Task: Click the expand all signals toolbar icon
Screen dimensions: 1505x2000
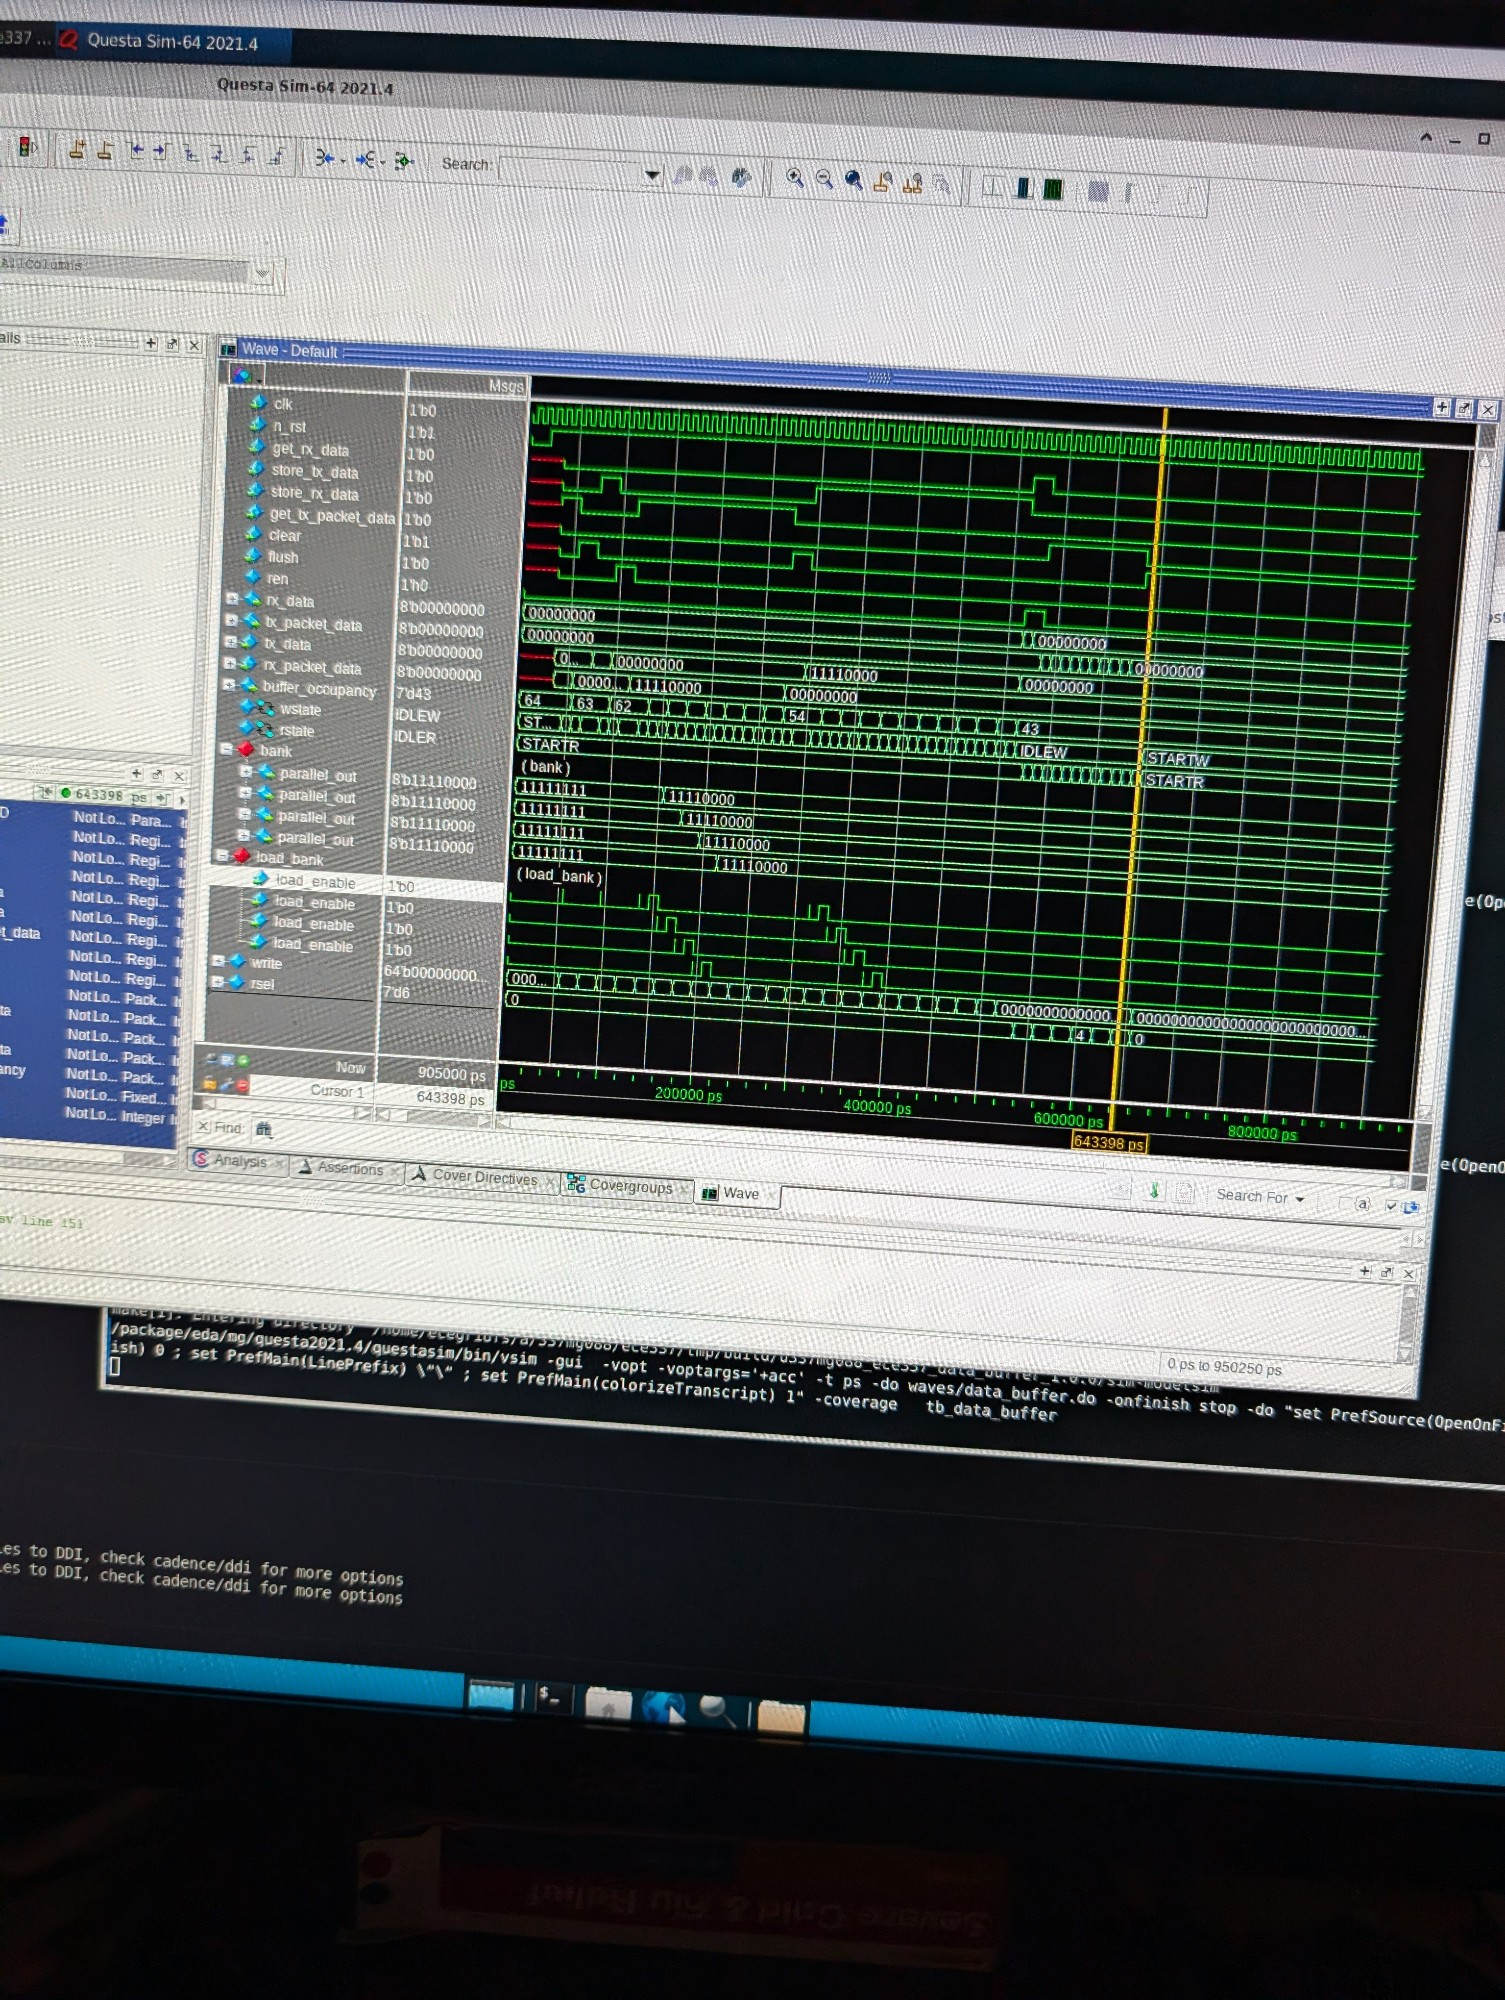Action: pos(366,159)
